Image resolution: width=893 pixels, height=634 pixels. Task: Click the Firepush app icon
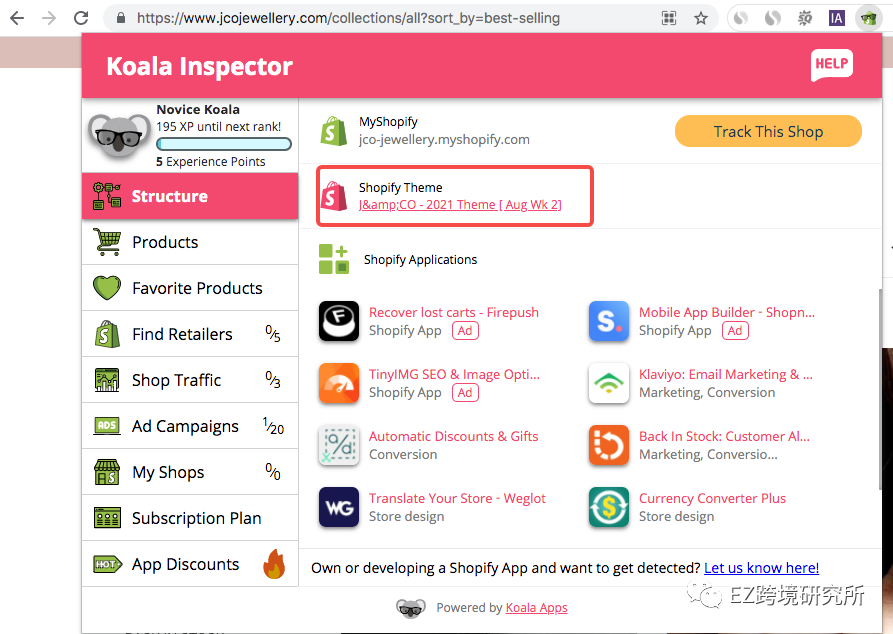(339, 321)
